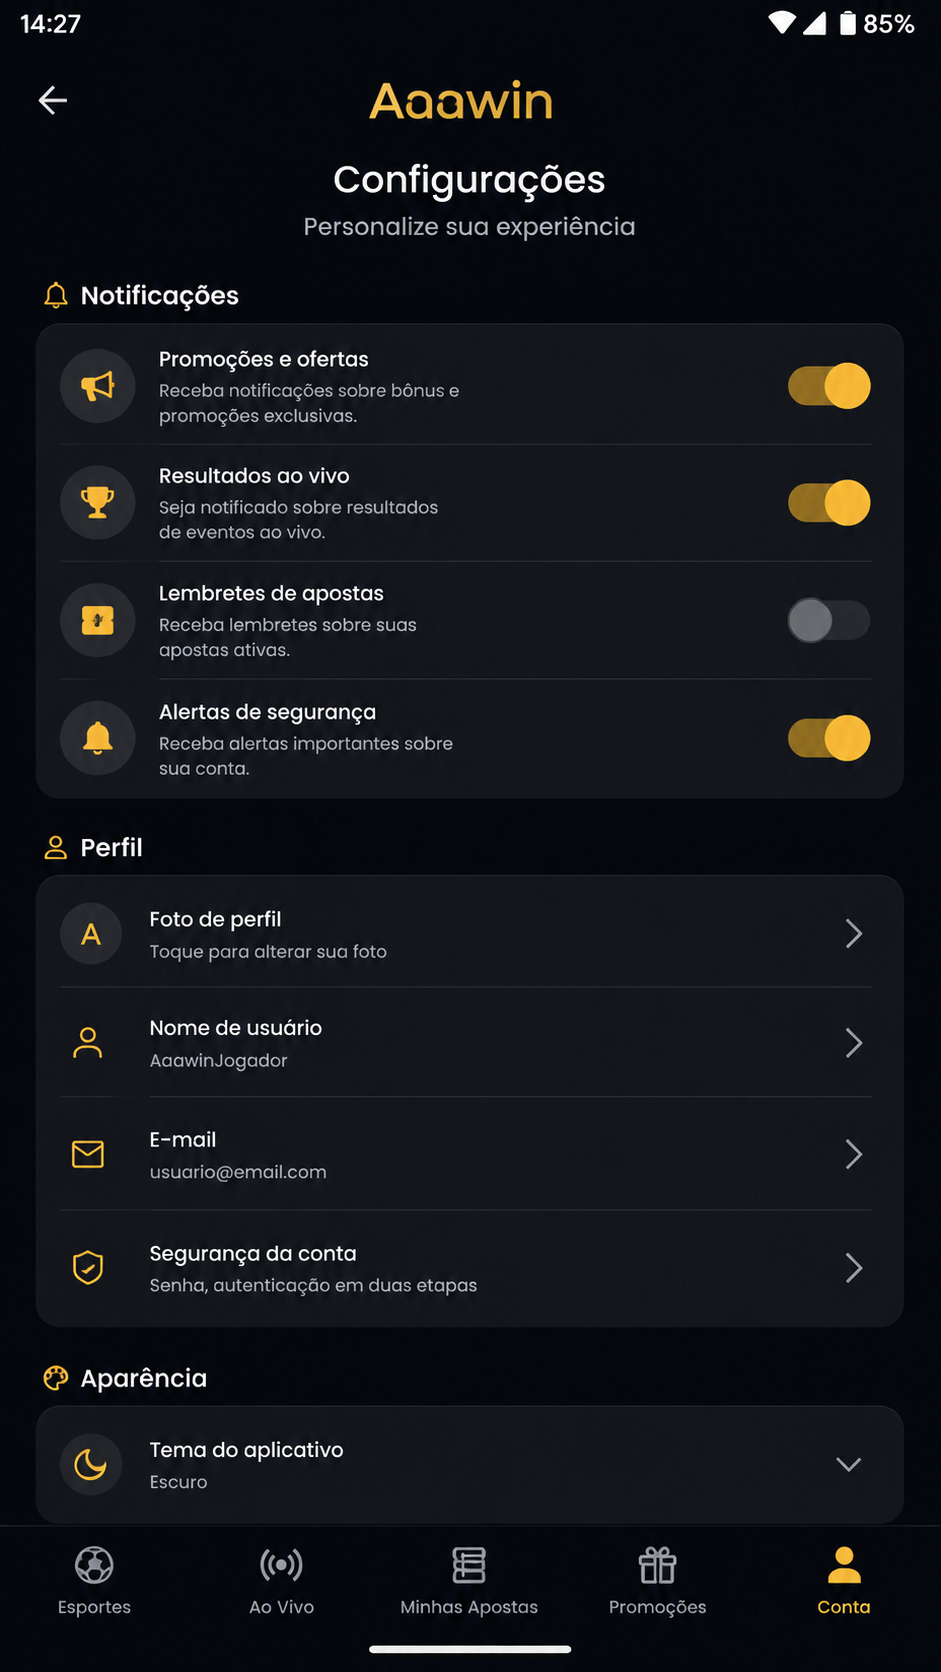Switch off Alertas de segurança toggle
Image resolution: width=941 pixels, height=1672 pixels.
point(829,739)
